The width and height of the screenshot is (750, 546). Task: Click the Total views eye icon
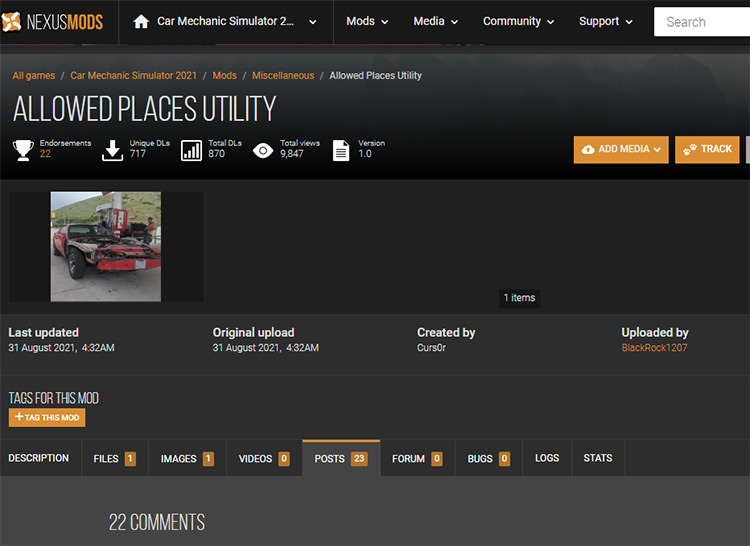[x=263, y=151]
